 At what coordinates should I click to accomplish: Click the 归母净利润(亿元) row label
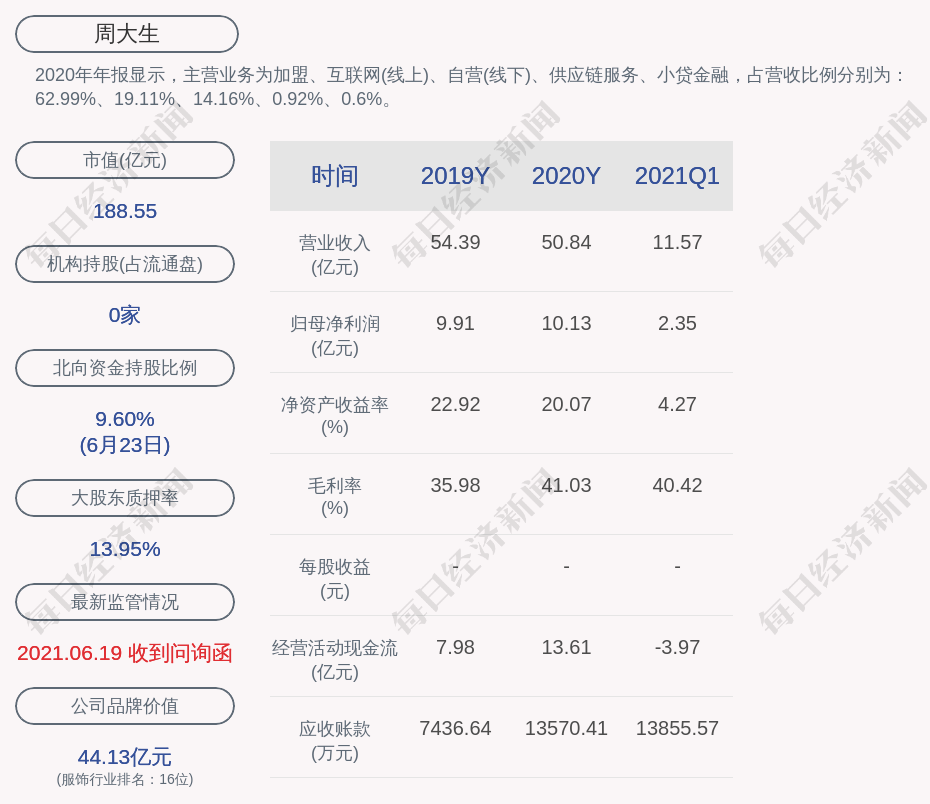(x=335, y=336)
